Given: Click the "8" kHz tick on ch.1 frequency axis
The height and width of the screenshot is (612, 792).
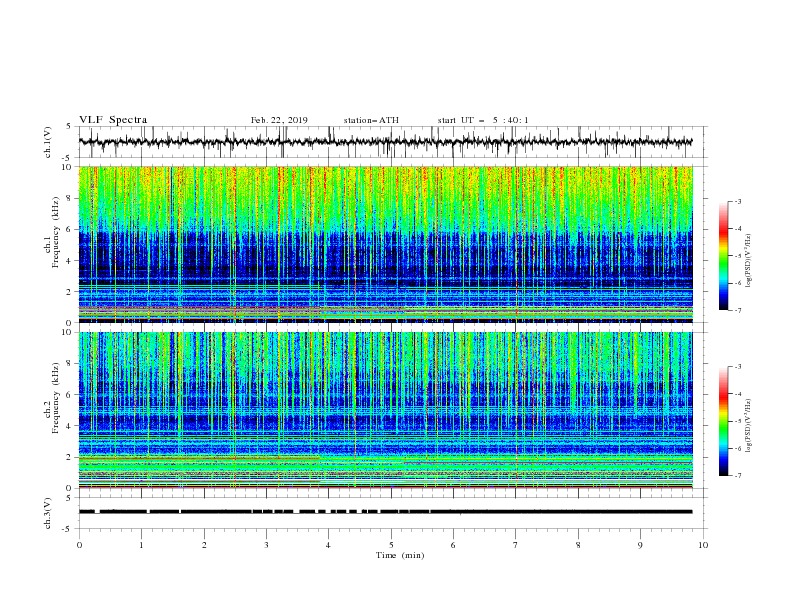Looking at the screenshot, I should (70, 198).
